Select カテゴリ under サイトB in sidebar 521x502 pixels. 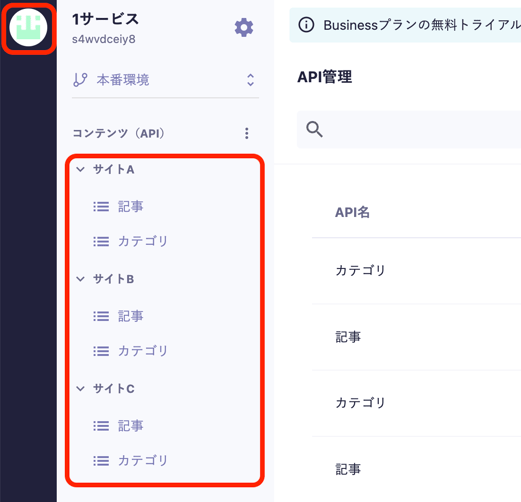coord(143,351)
